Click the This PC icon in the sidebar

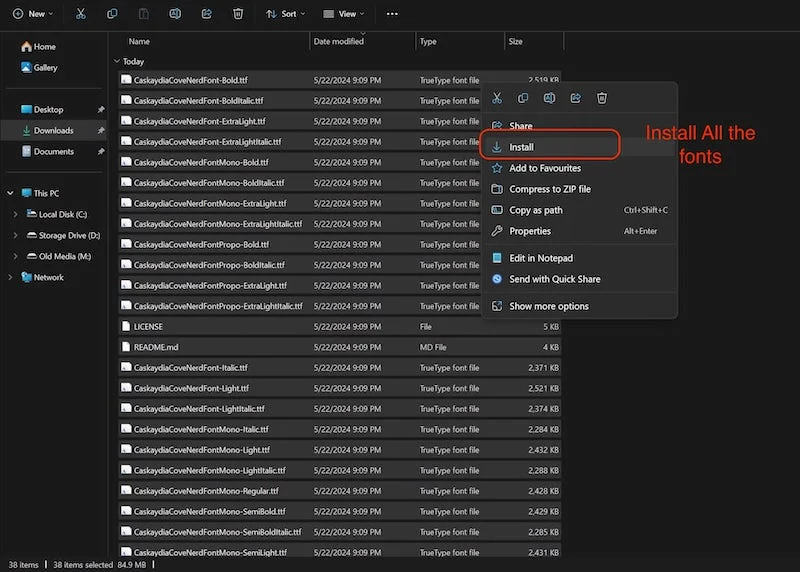[x=27, y=193]
